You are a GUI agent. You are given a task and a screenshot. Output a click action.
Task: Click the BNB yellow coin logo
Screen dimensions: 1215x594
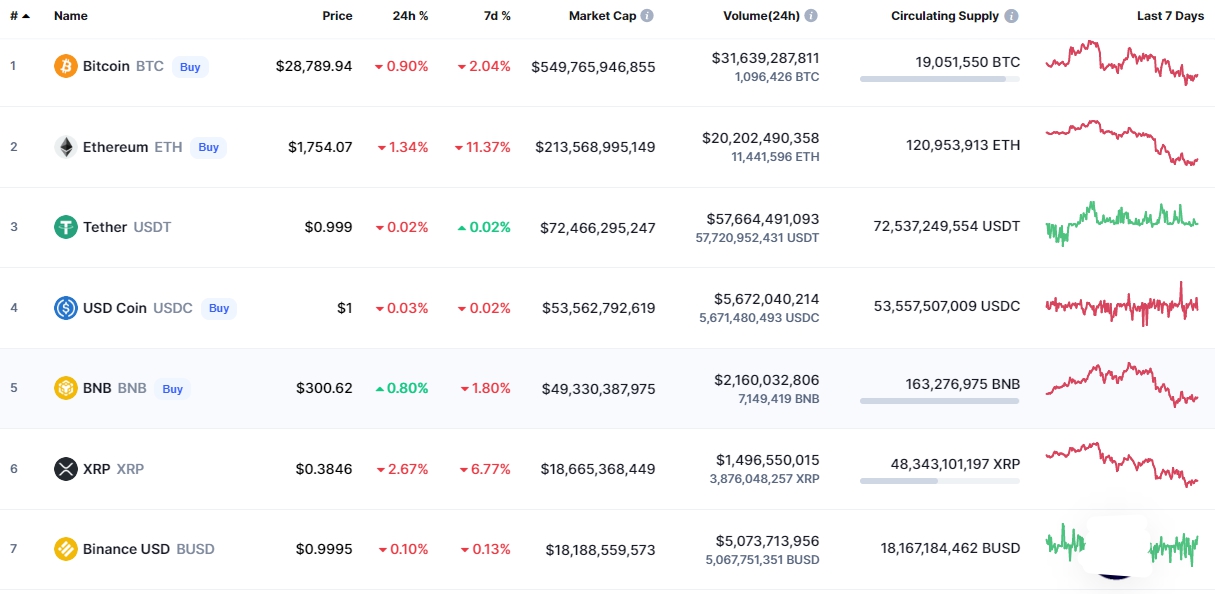pyautogui.click(x=65, y=388)
